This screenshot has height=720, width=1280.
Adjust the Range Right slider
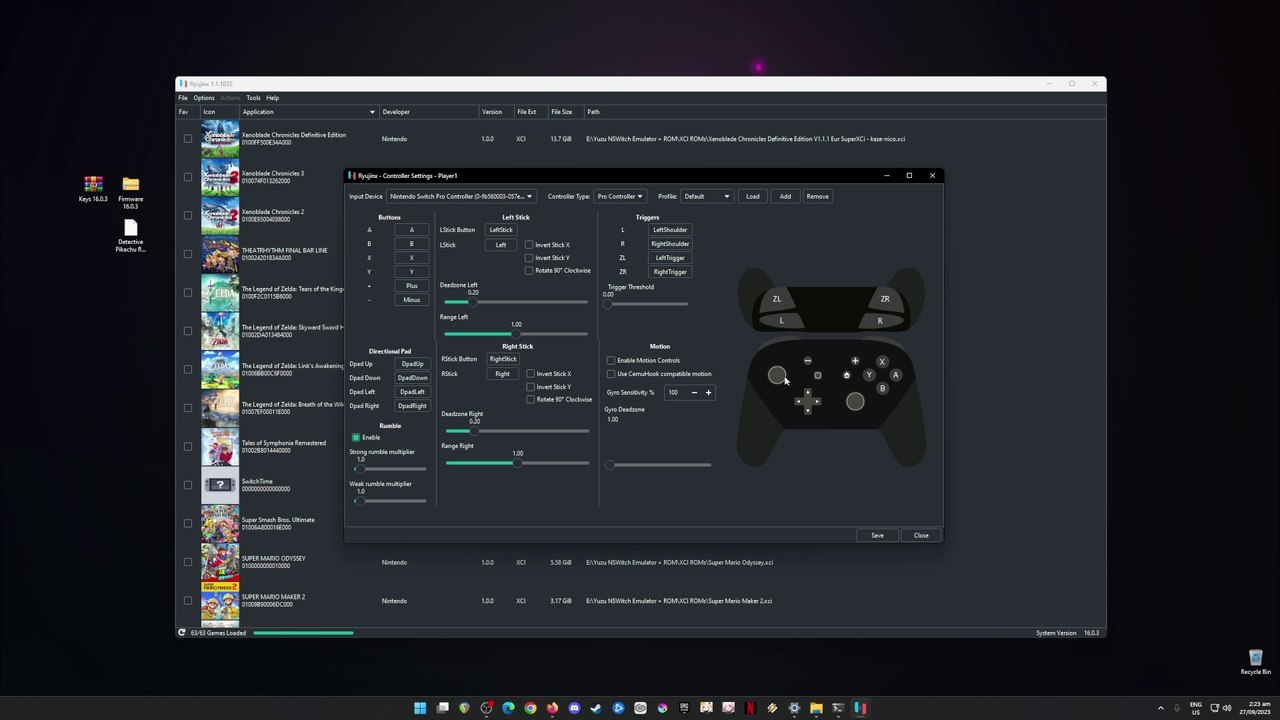517,463
